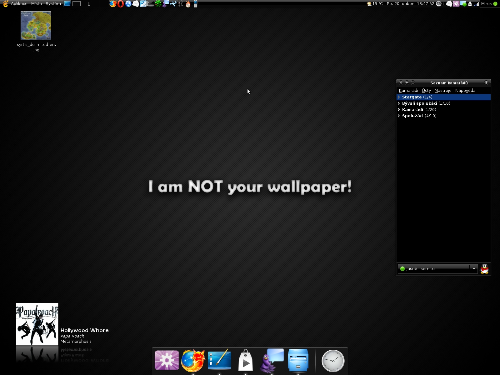The image size is (500, 375).
Task: Select the map image file on desktop
Action: [x=36, y=25]
